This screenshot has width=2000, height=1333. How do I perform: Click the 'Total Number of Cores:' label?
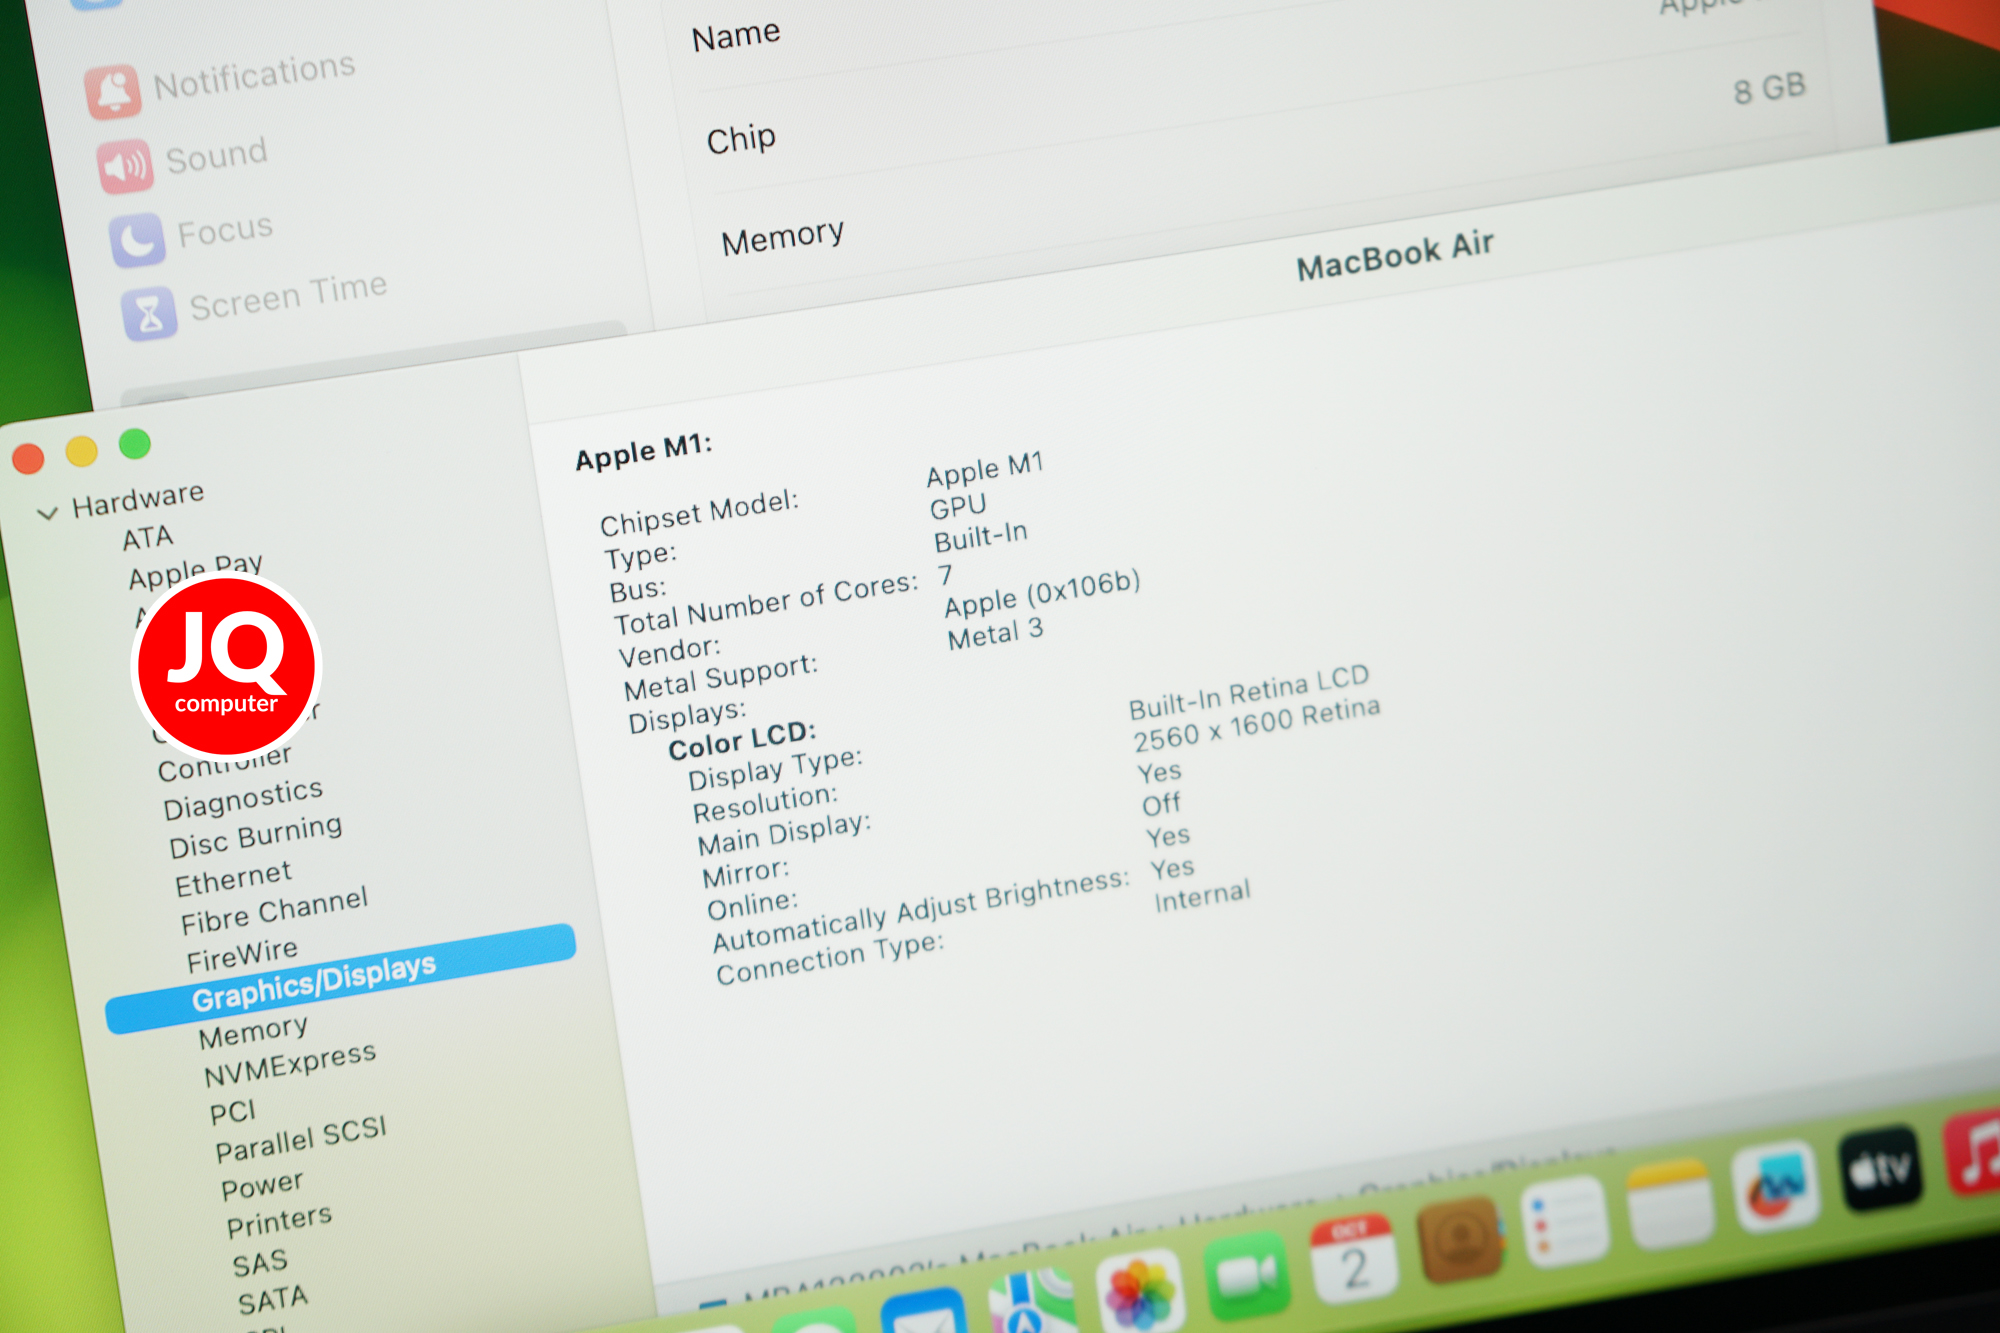(x=765, y=605)
